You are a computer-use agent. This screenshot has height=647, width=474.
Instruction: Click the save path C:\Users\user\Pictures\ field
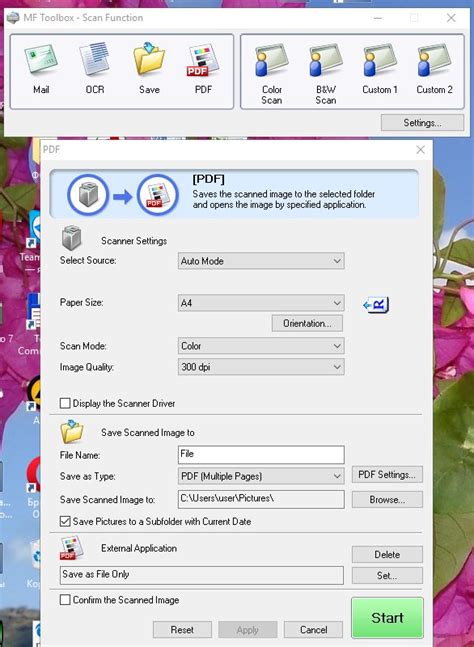[x=261, y=499]
